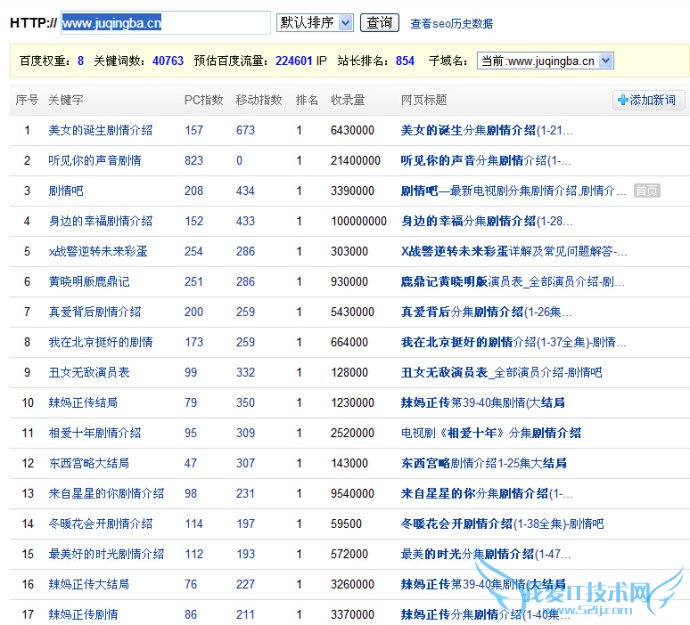Click the 百度权重 value 8
Screen dimensions: 690x625
coord(80,61)
